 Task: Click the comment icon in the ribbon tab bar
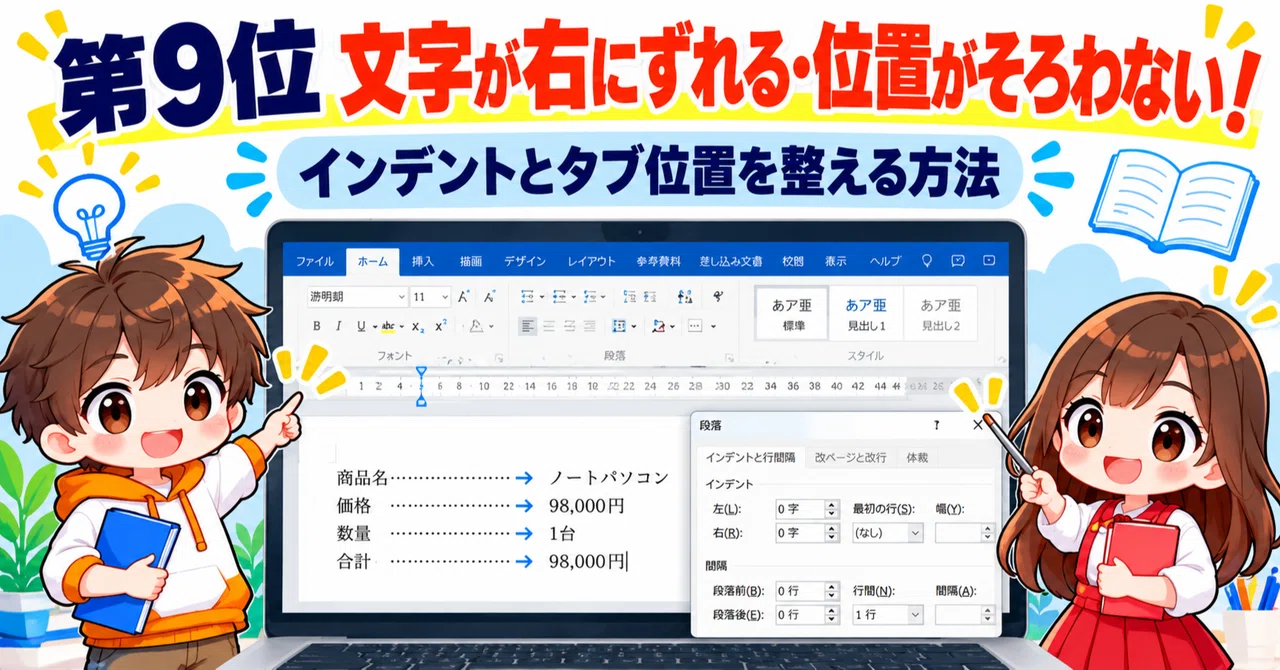click(958, 261)
